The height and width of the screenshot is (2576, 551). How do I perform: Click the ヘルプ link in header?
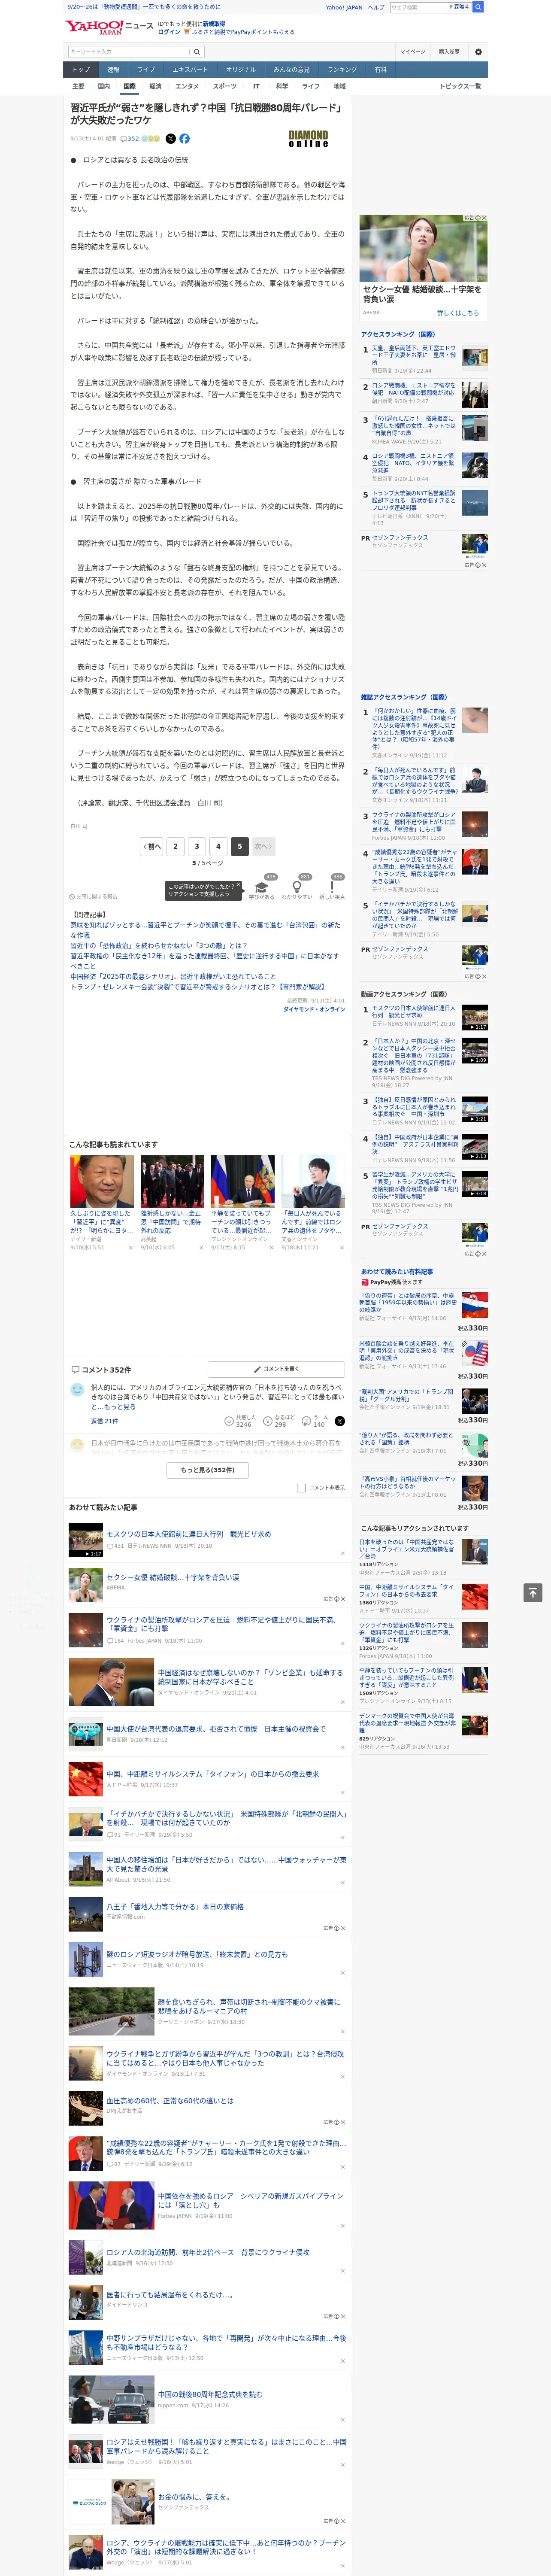coord(375,7)
